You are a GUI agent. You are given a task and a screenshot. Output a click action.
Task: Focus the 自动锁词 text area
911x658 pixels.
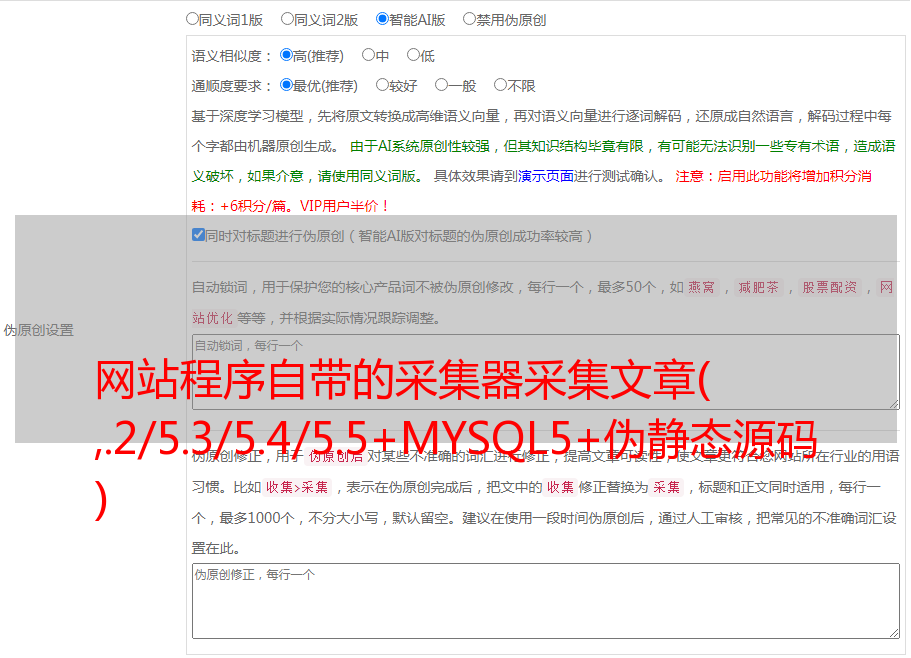tap(546, 372)
